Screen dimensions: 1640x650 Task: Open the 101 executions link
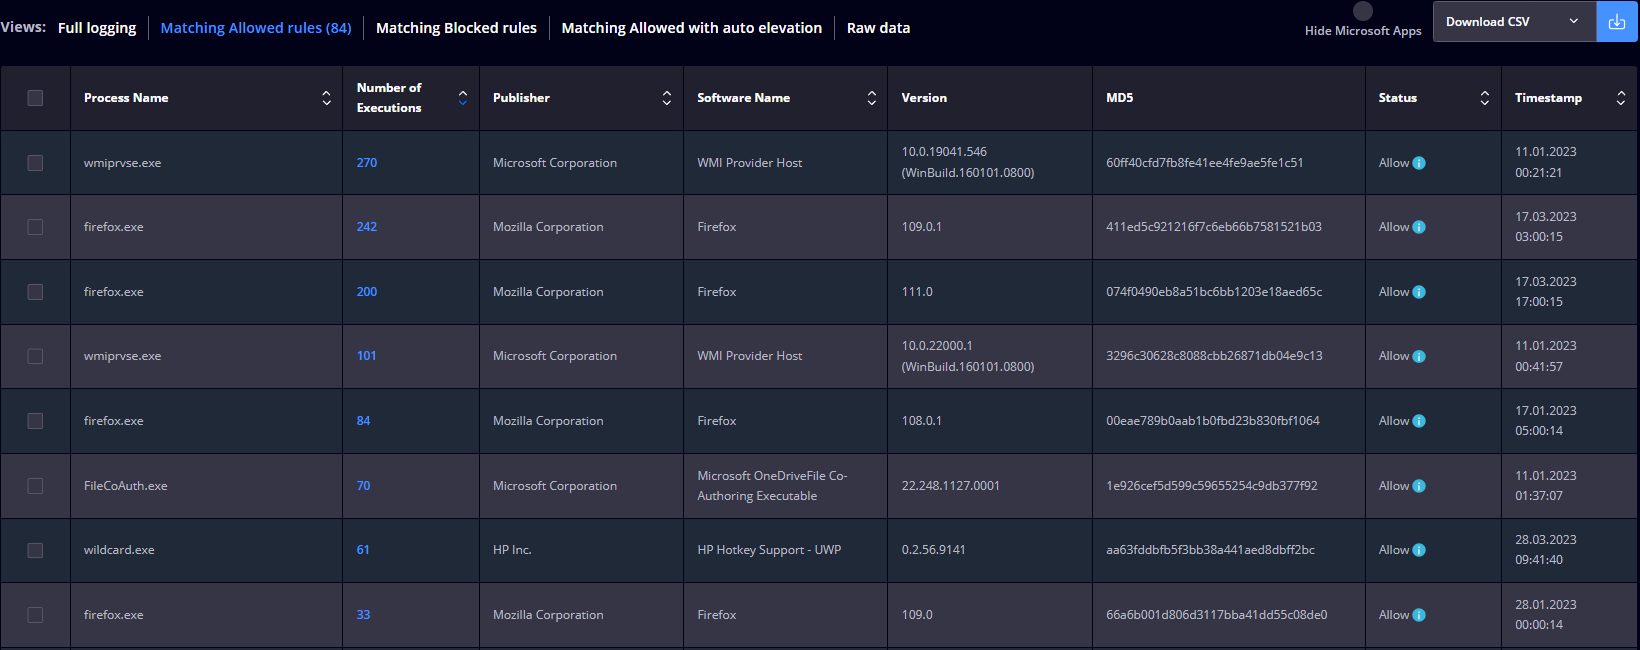tap(367, 356)
